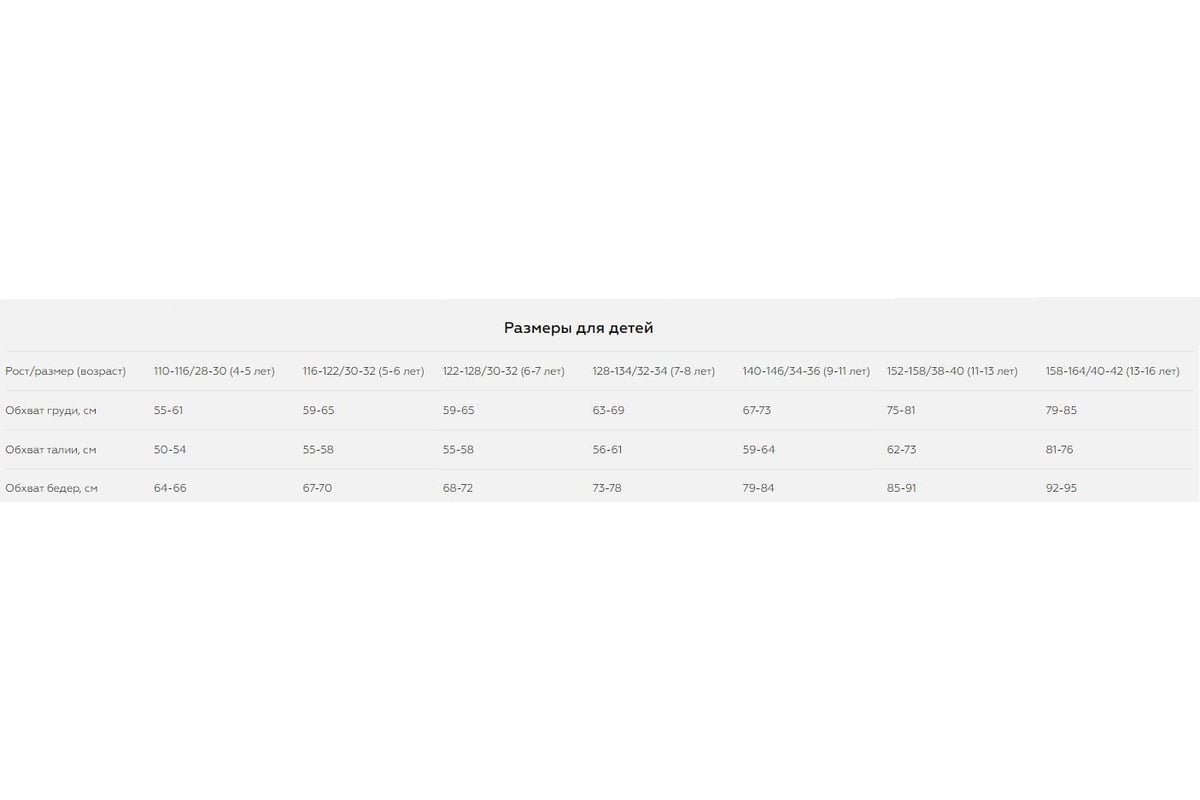This screenshot has height=800, width=1200.
Task: Click waist value 50-54
Action: (170, 450)
